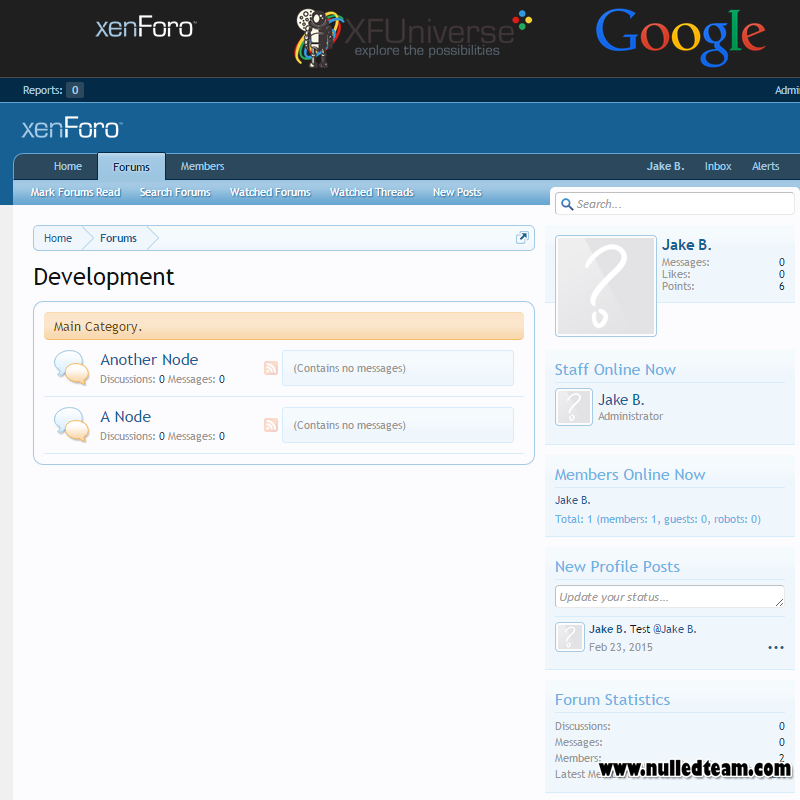Click the xenForo logo in the top black banner
The image size is (800, 800).
pos(146,28)
